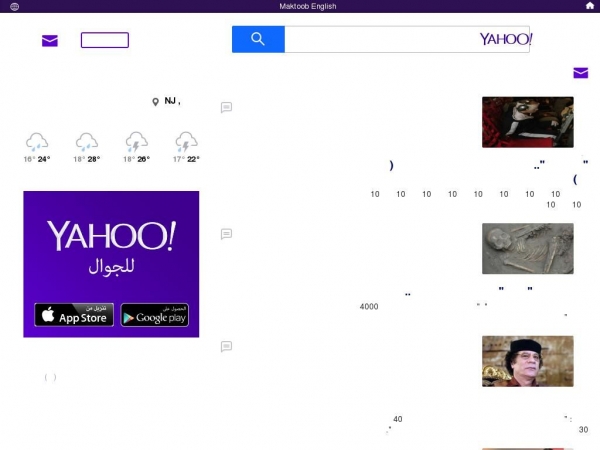The width and height of the screenshot is (600, 450).
Task: Select the 16° 24° rain forecast icon
Action: pyautogui.click(x=37, y=142)
